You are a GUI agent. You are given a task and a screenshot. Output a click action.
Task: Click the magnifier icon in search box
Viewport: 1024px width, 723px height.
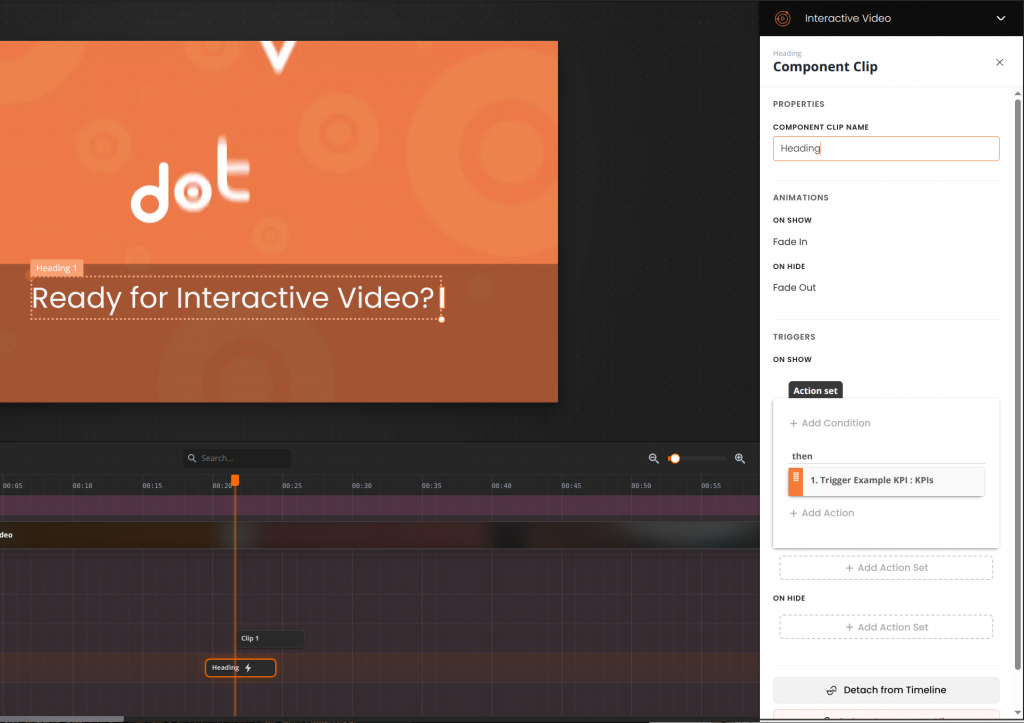coord(192,458)
